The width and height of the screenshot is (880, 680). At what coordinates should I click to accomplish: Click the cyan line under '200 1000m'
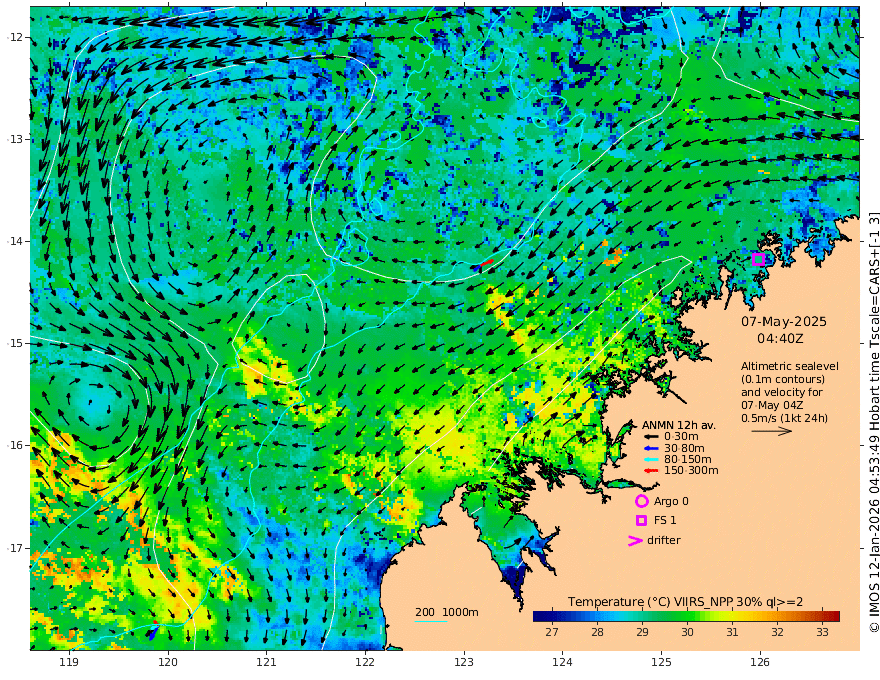[x=430, y=621]
